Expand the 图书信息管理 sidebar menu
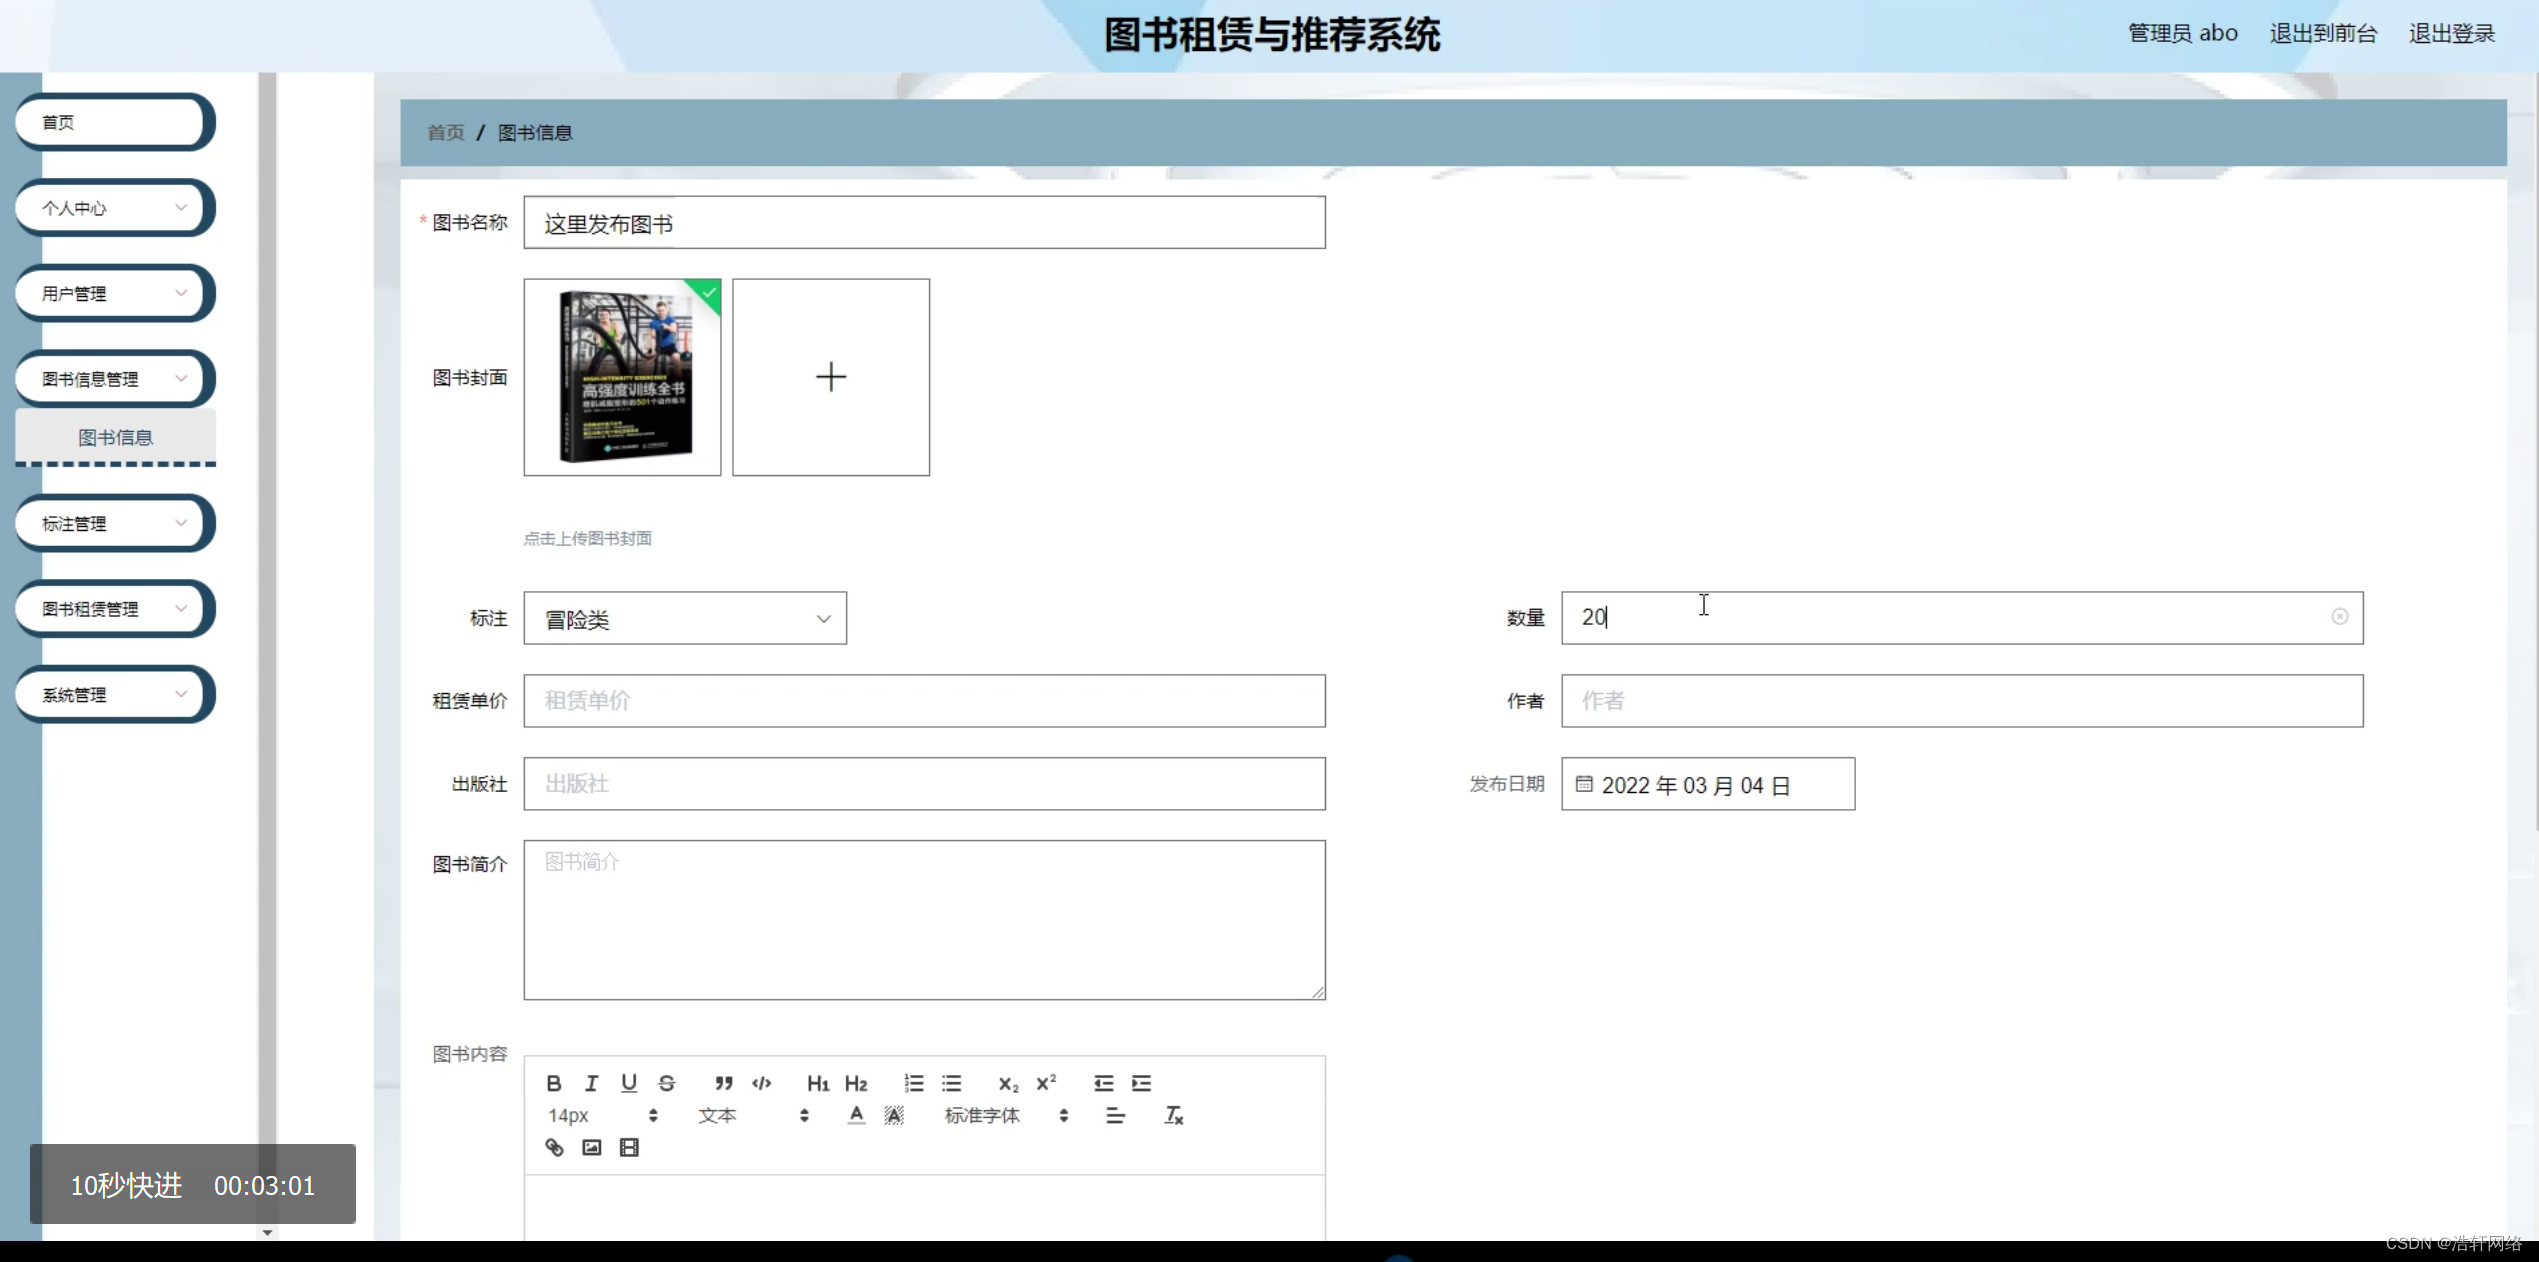This screenshot has width=2539, height=1262. click(114, 378)
